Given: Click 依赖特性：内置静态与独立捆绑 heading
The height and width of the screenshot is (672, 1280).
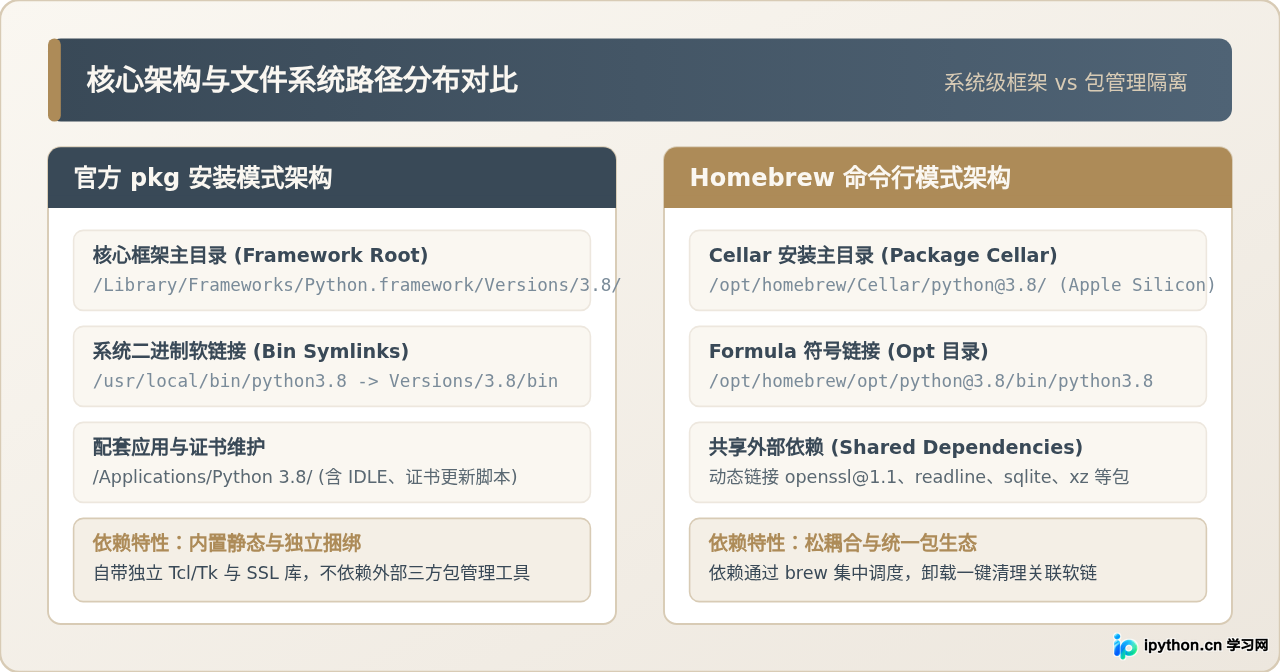Looking at the screenshot, I should coord(226,543).
